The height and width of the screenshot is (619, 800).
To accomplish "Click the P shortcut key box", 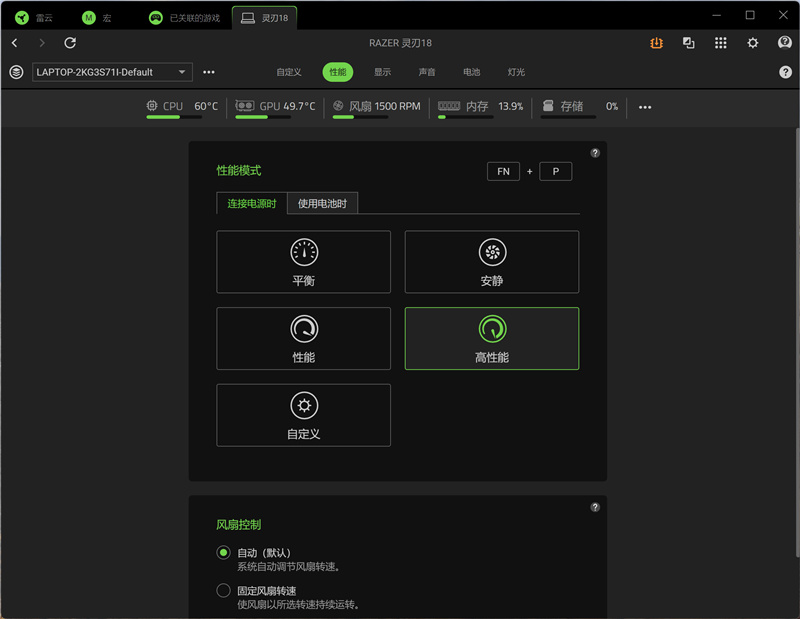I will click(x=556, y=171).
